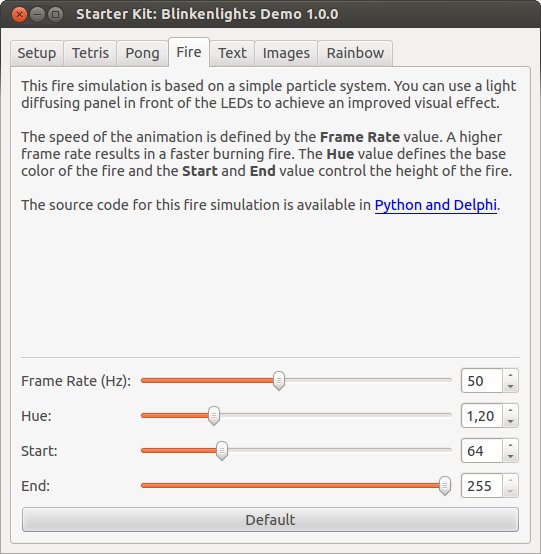Open the Images tab
The height and width of the screenshot is (554, 541).
[286, 53]
